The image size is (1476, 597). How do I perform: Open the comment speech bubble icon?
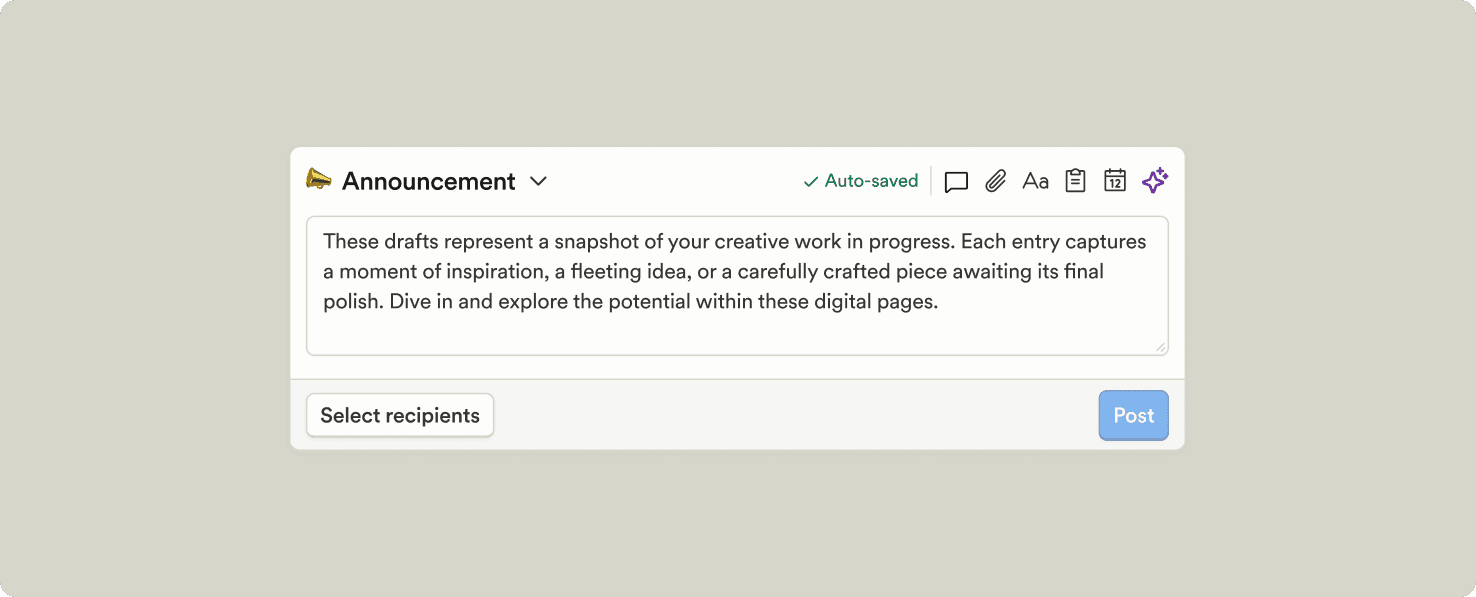pyautogui.click(x=956, y=181)
